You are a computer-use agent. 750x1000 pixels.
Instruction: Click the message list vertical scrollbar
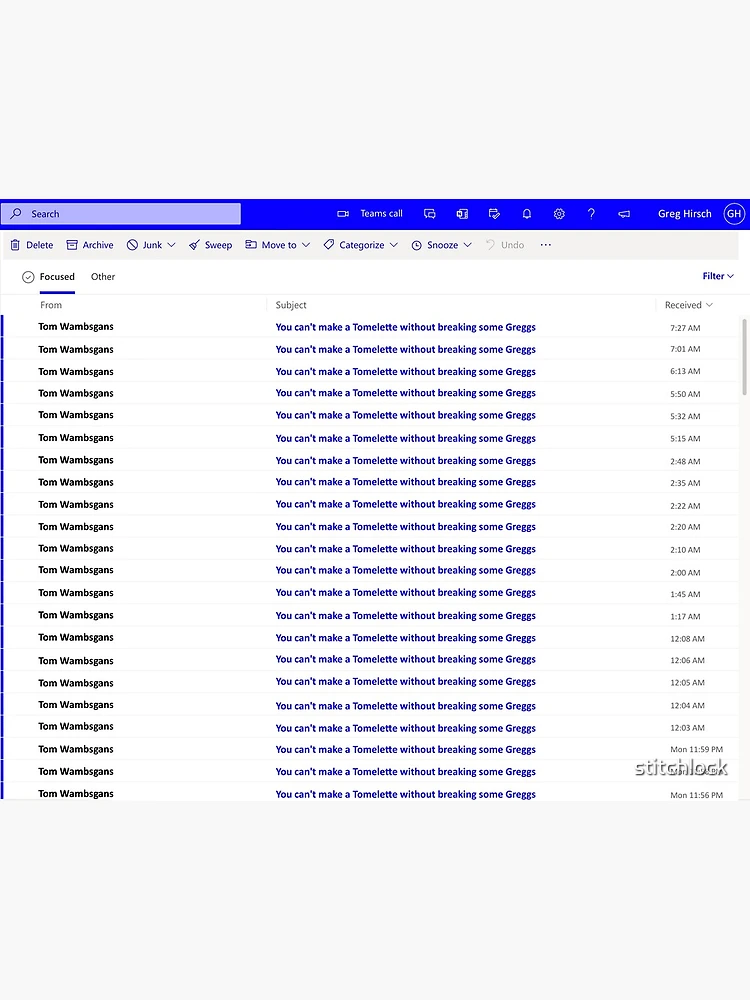pos(744,357)
